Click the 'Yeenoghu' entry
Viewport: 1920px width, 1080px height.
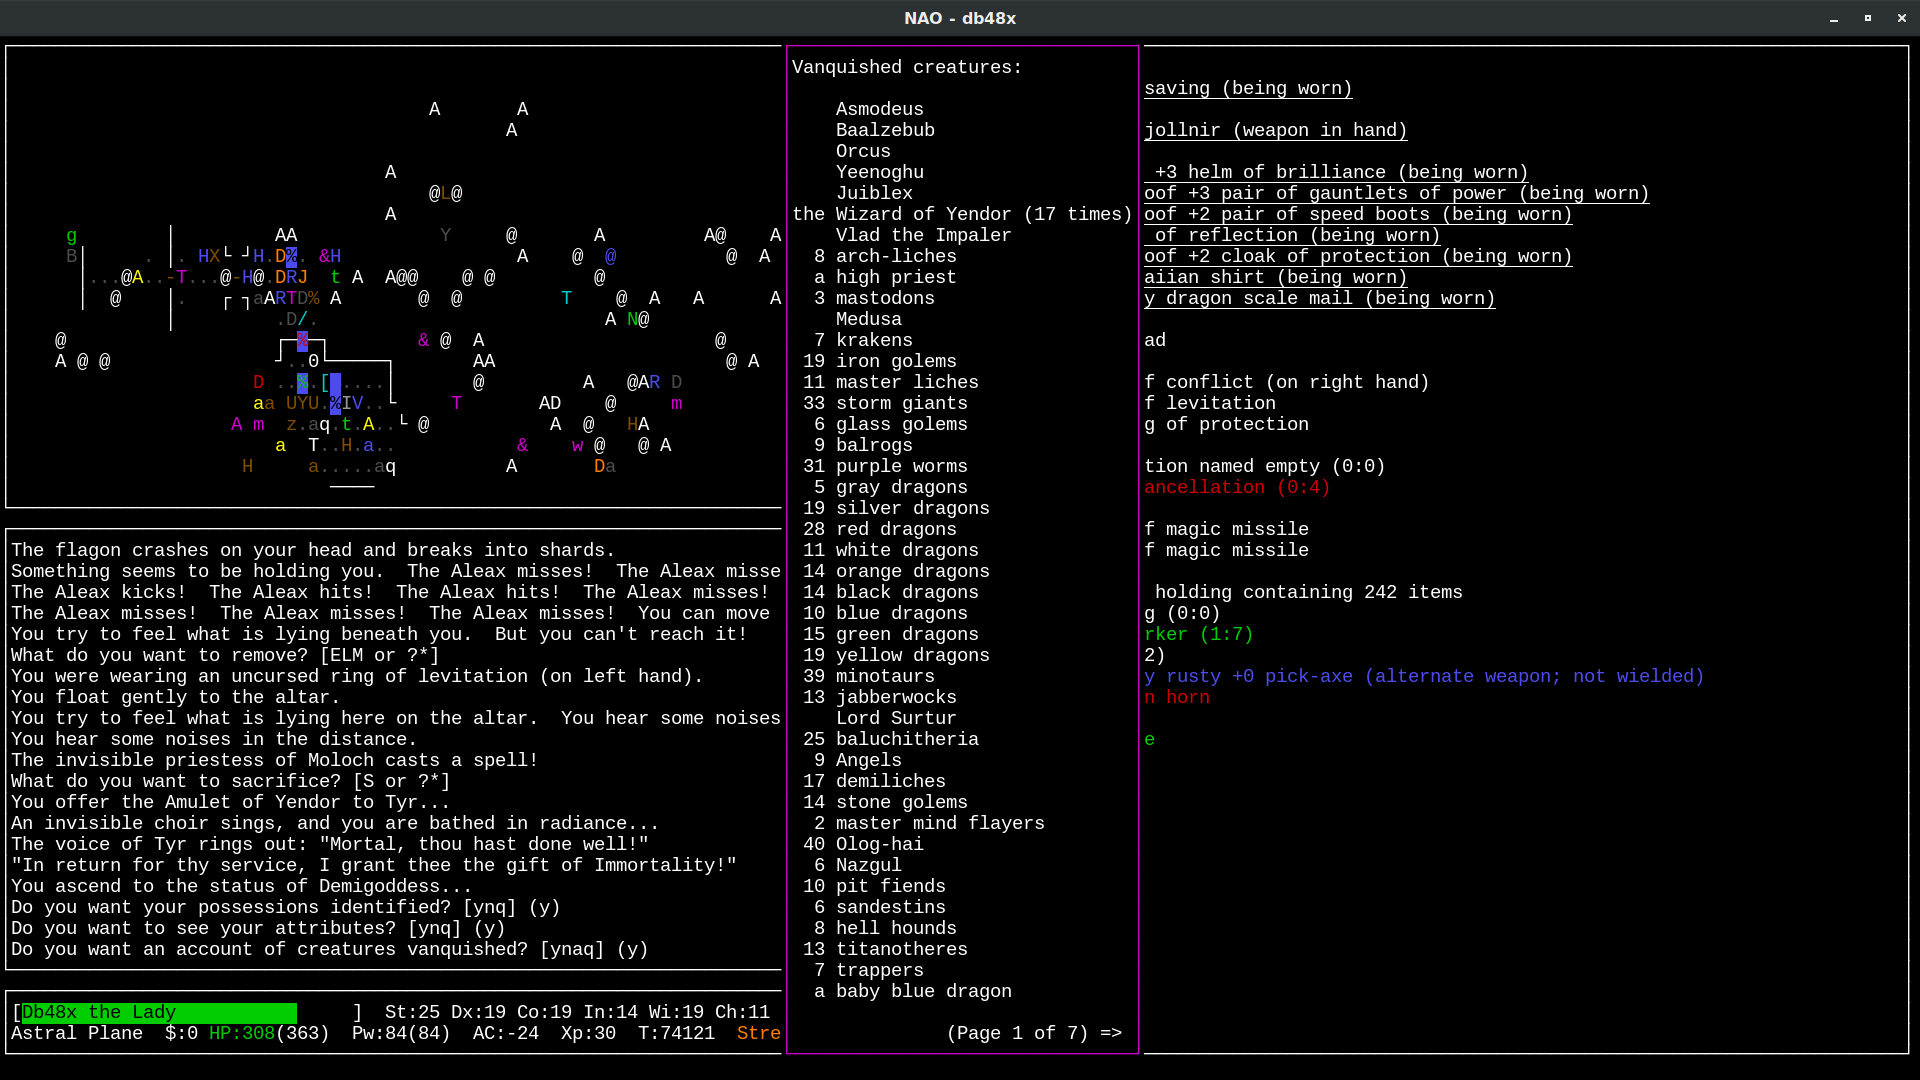click(x=880, y=172)
